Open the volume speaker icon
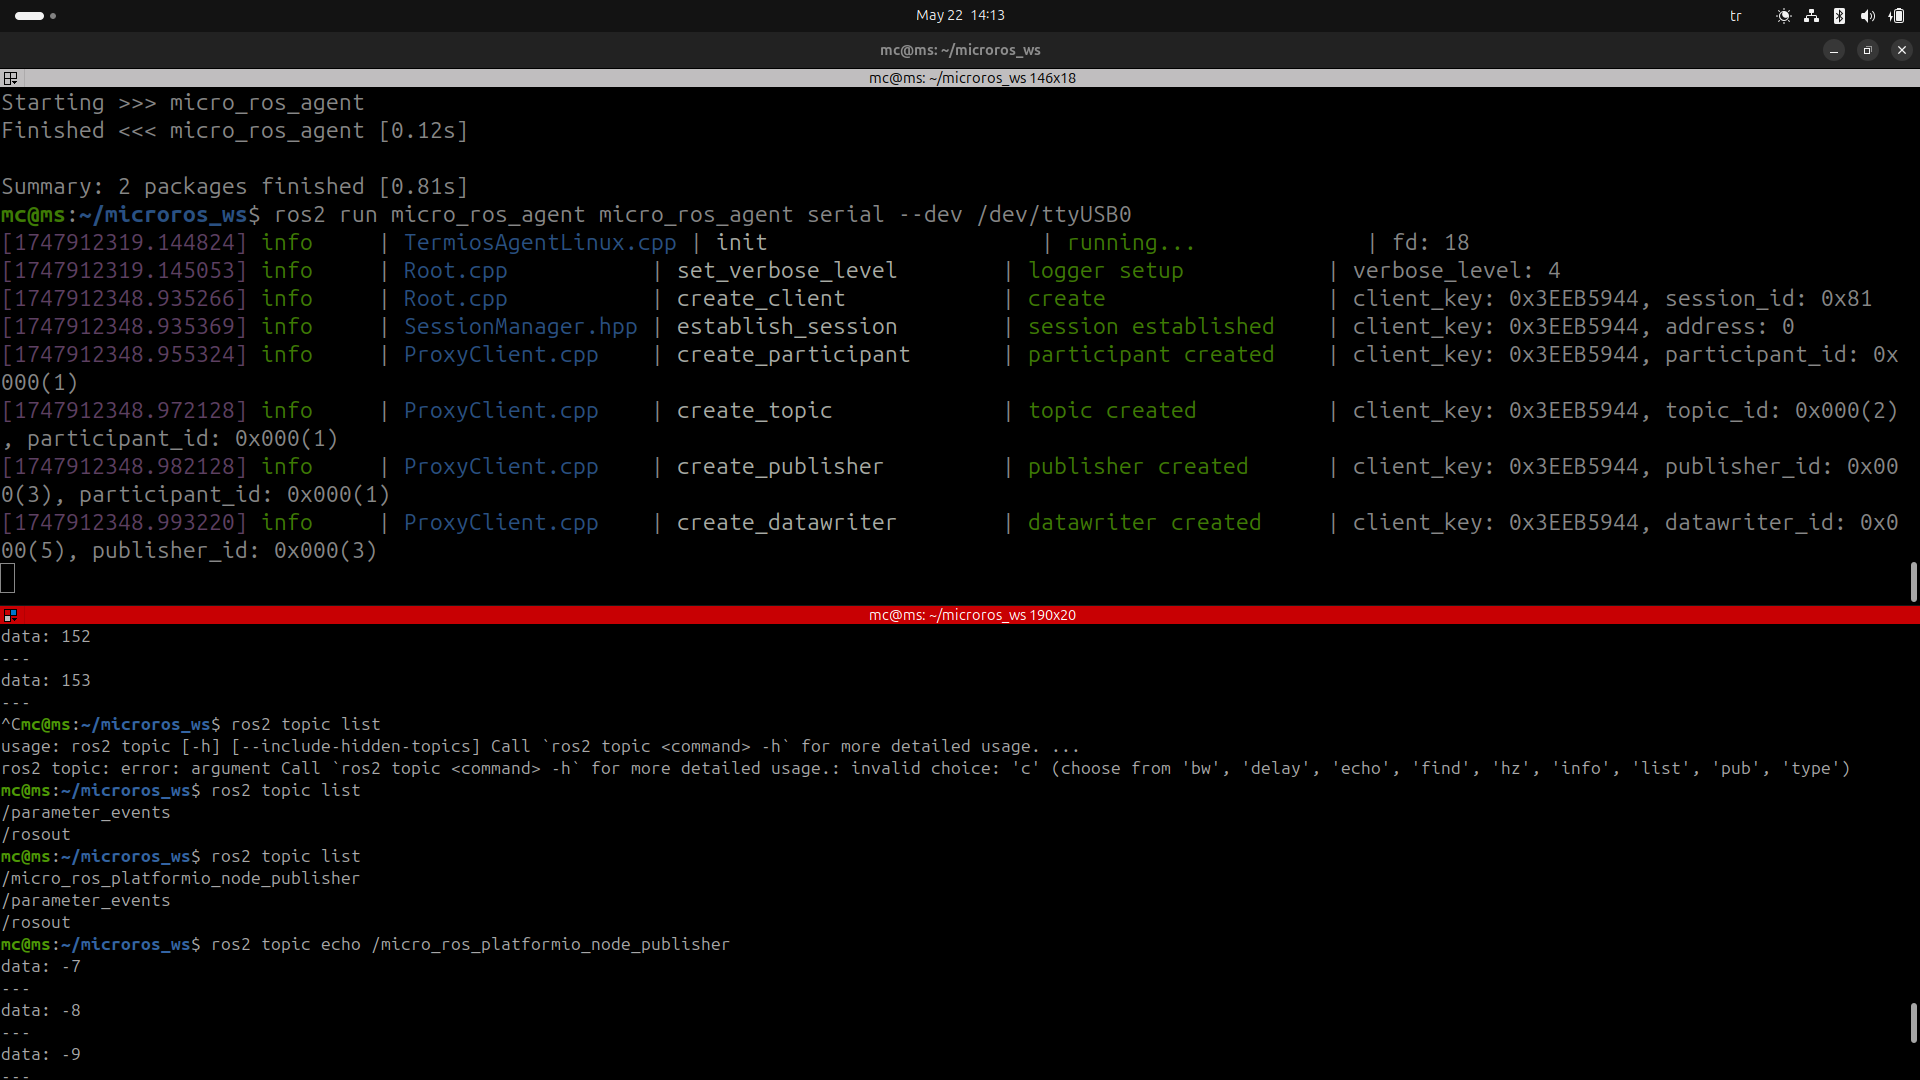Image resolution: width=1920 pixels, height=1080 pixels. pos(1867,16)
